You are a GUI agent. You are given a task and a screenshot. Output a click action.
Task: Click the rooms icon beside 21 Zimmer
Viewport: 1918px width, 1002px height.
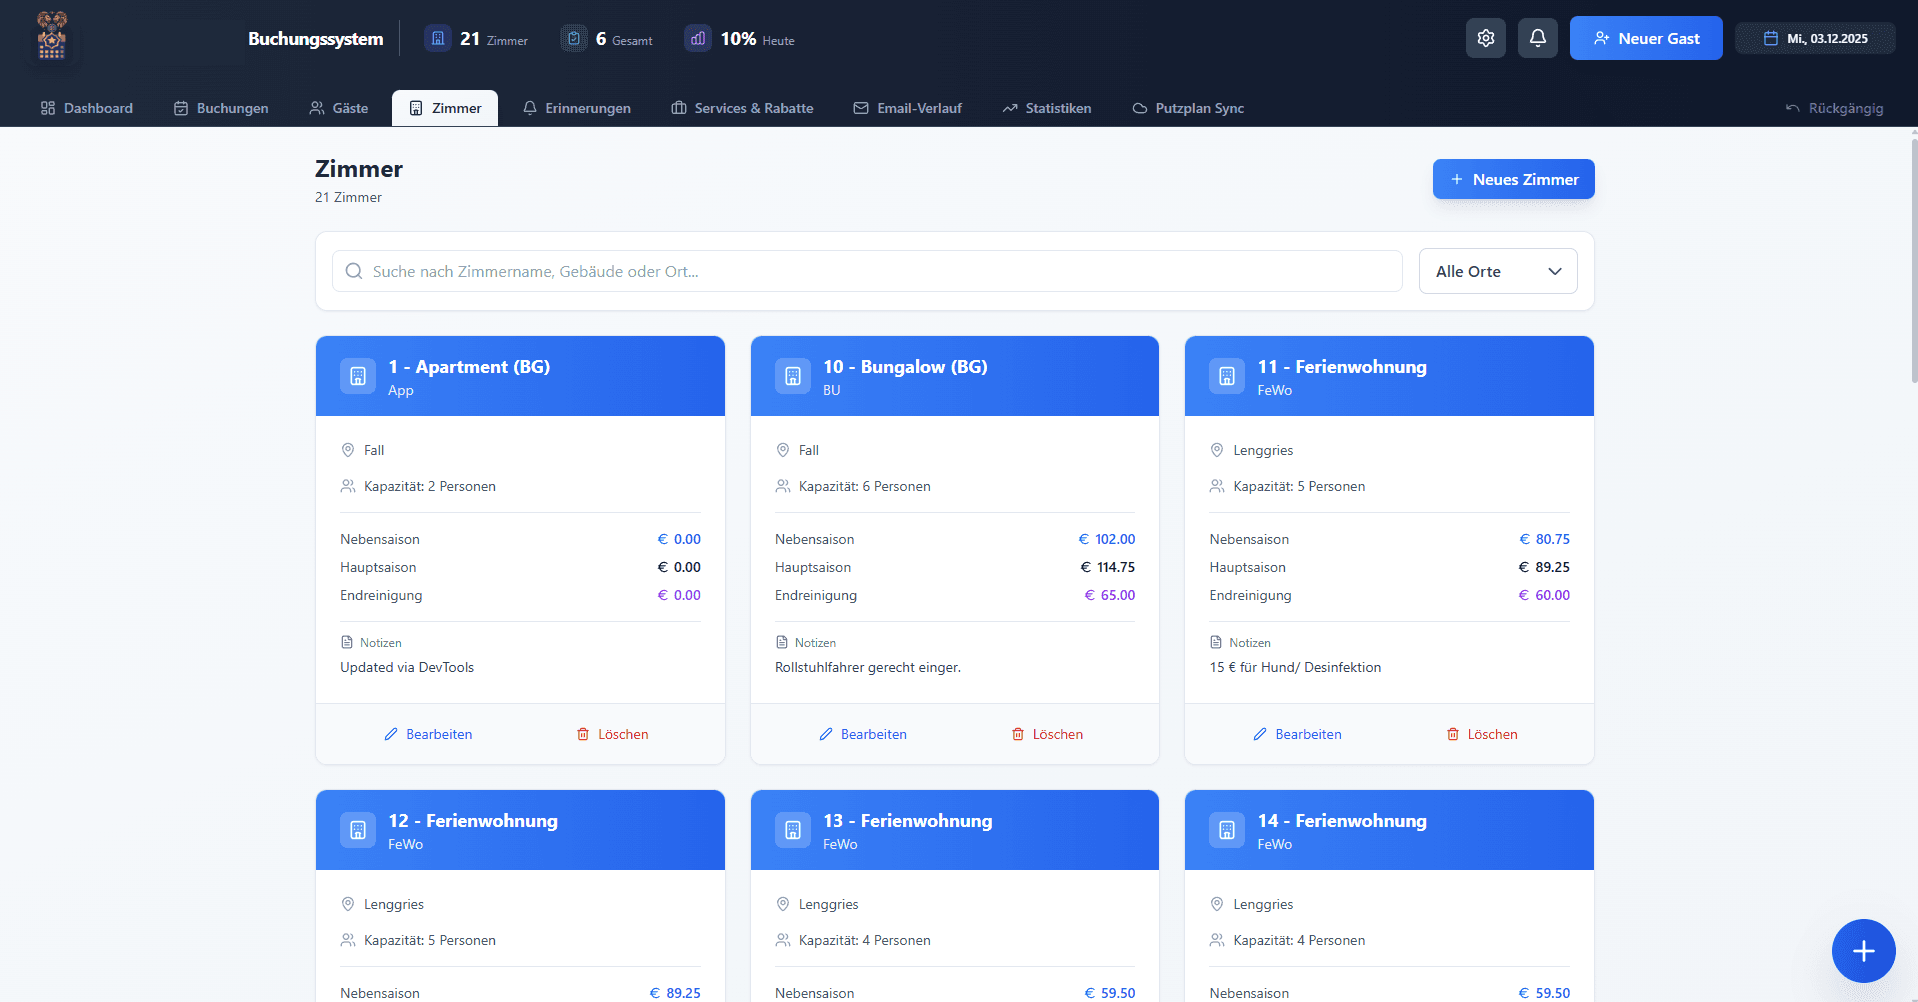point(438,39)
